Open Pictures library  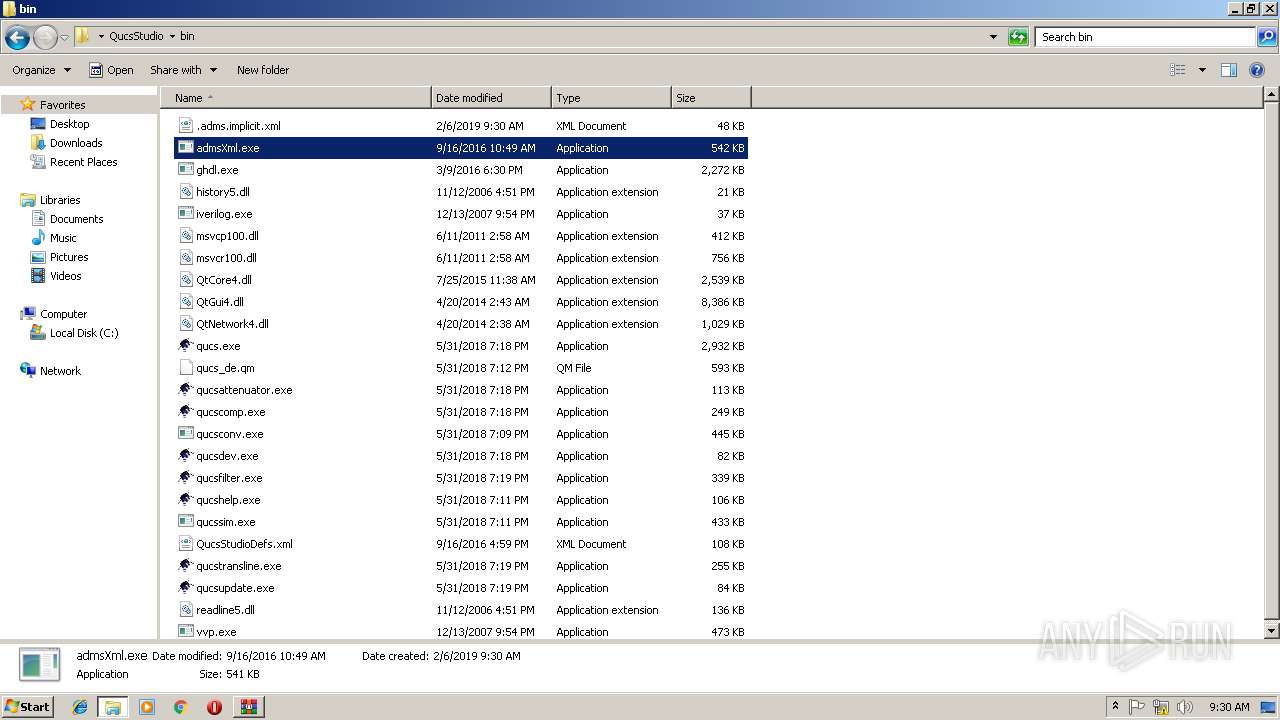69,257
